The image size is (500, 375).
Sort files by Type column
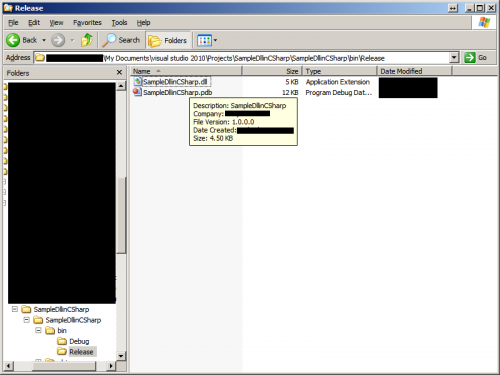pos(339,71)
